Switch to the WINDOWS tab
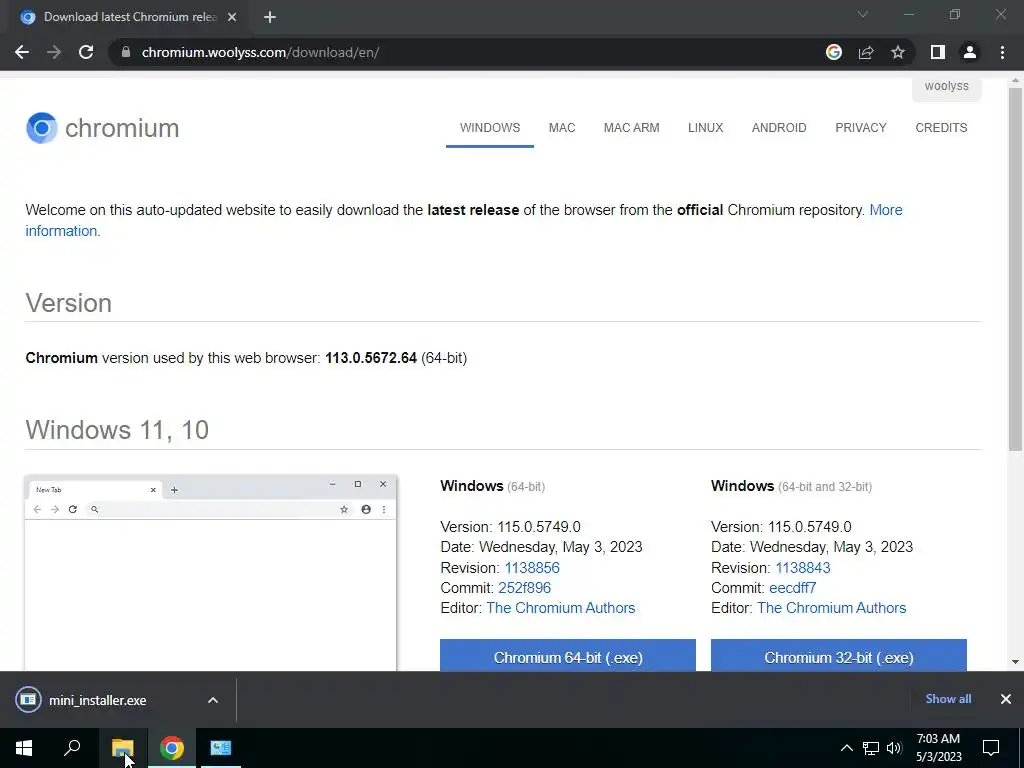This screenshot has width=1024, height=768. pyautogui.click(x=490, y=128)
